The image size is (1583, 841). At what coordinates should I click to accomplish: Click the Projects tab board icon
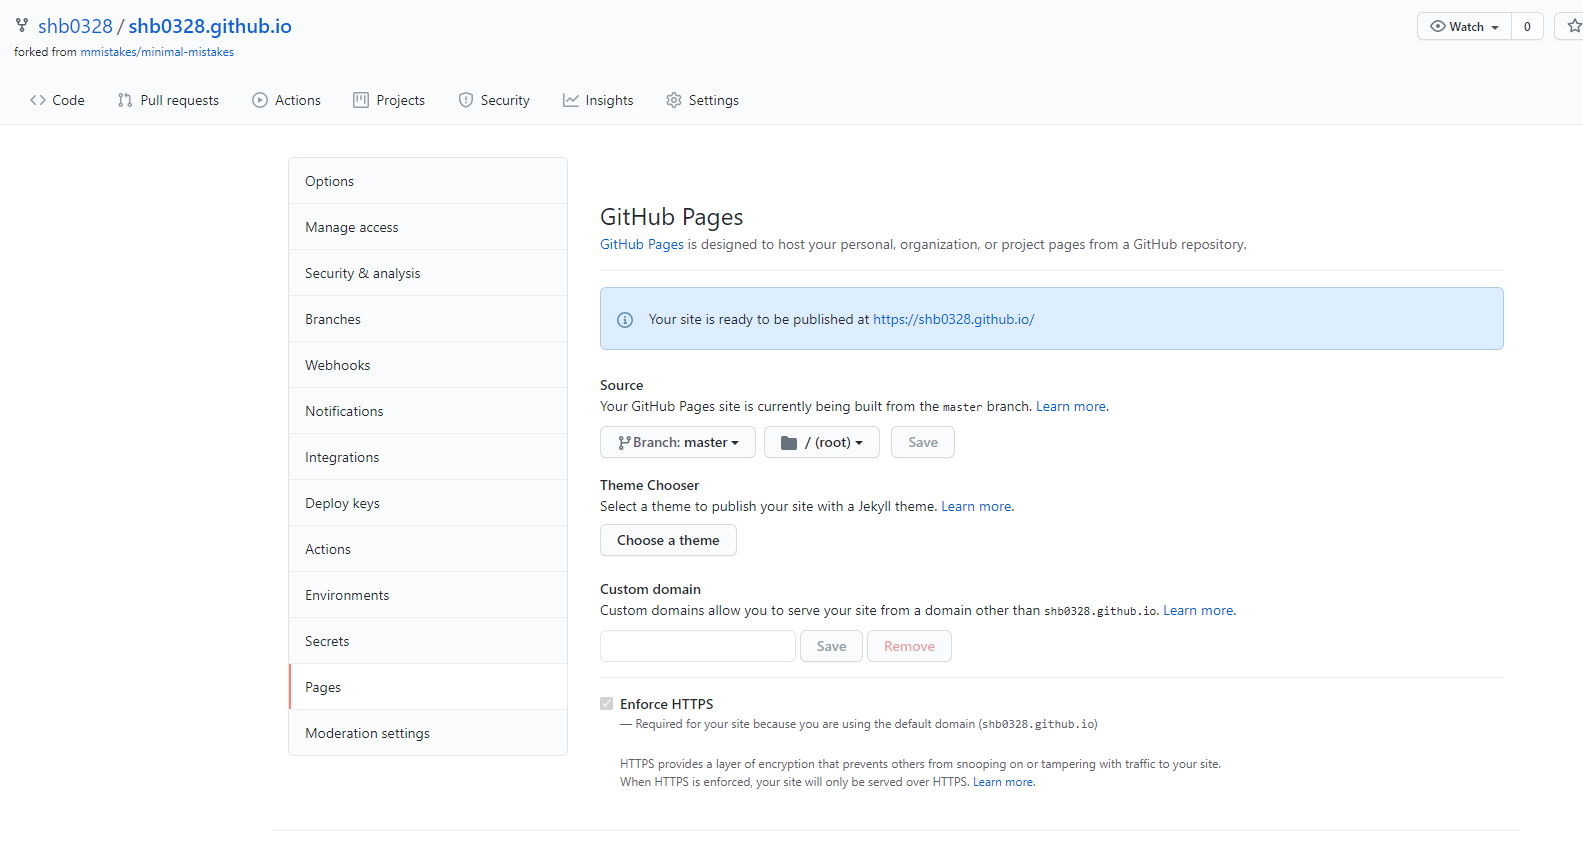tap(361, 100)
